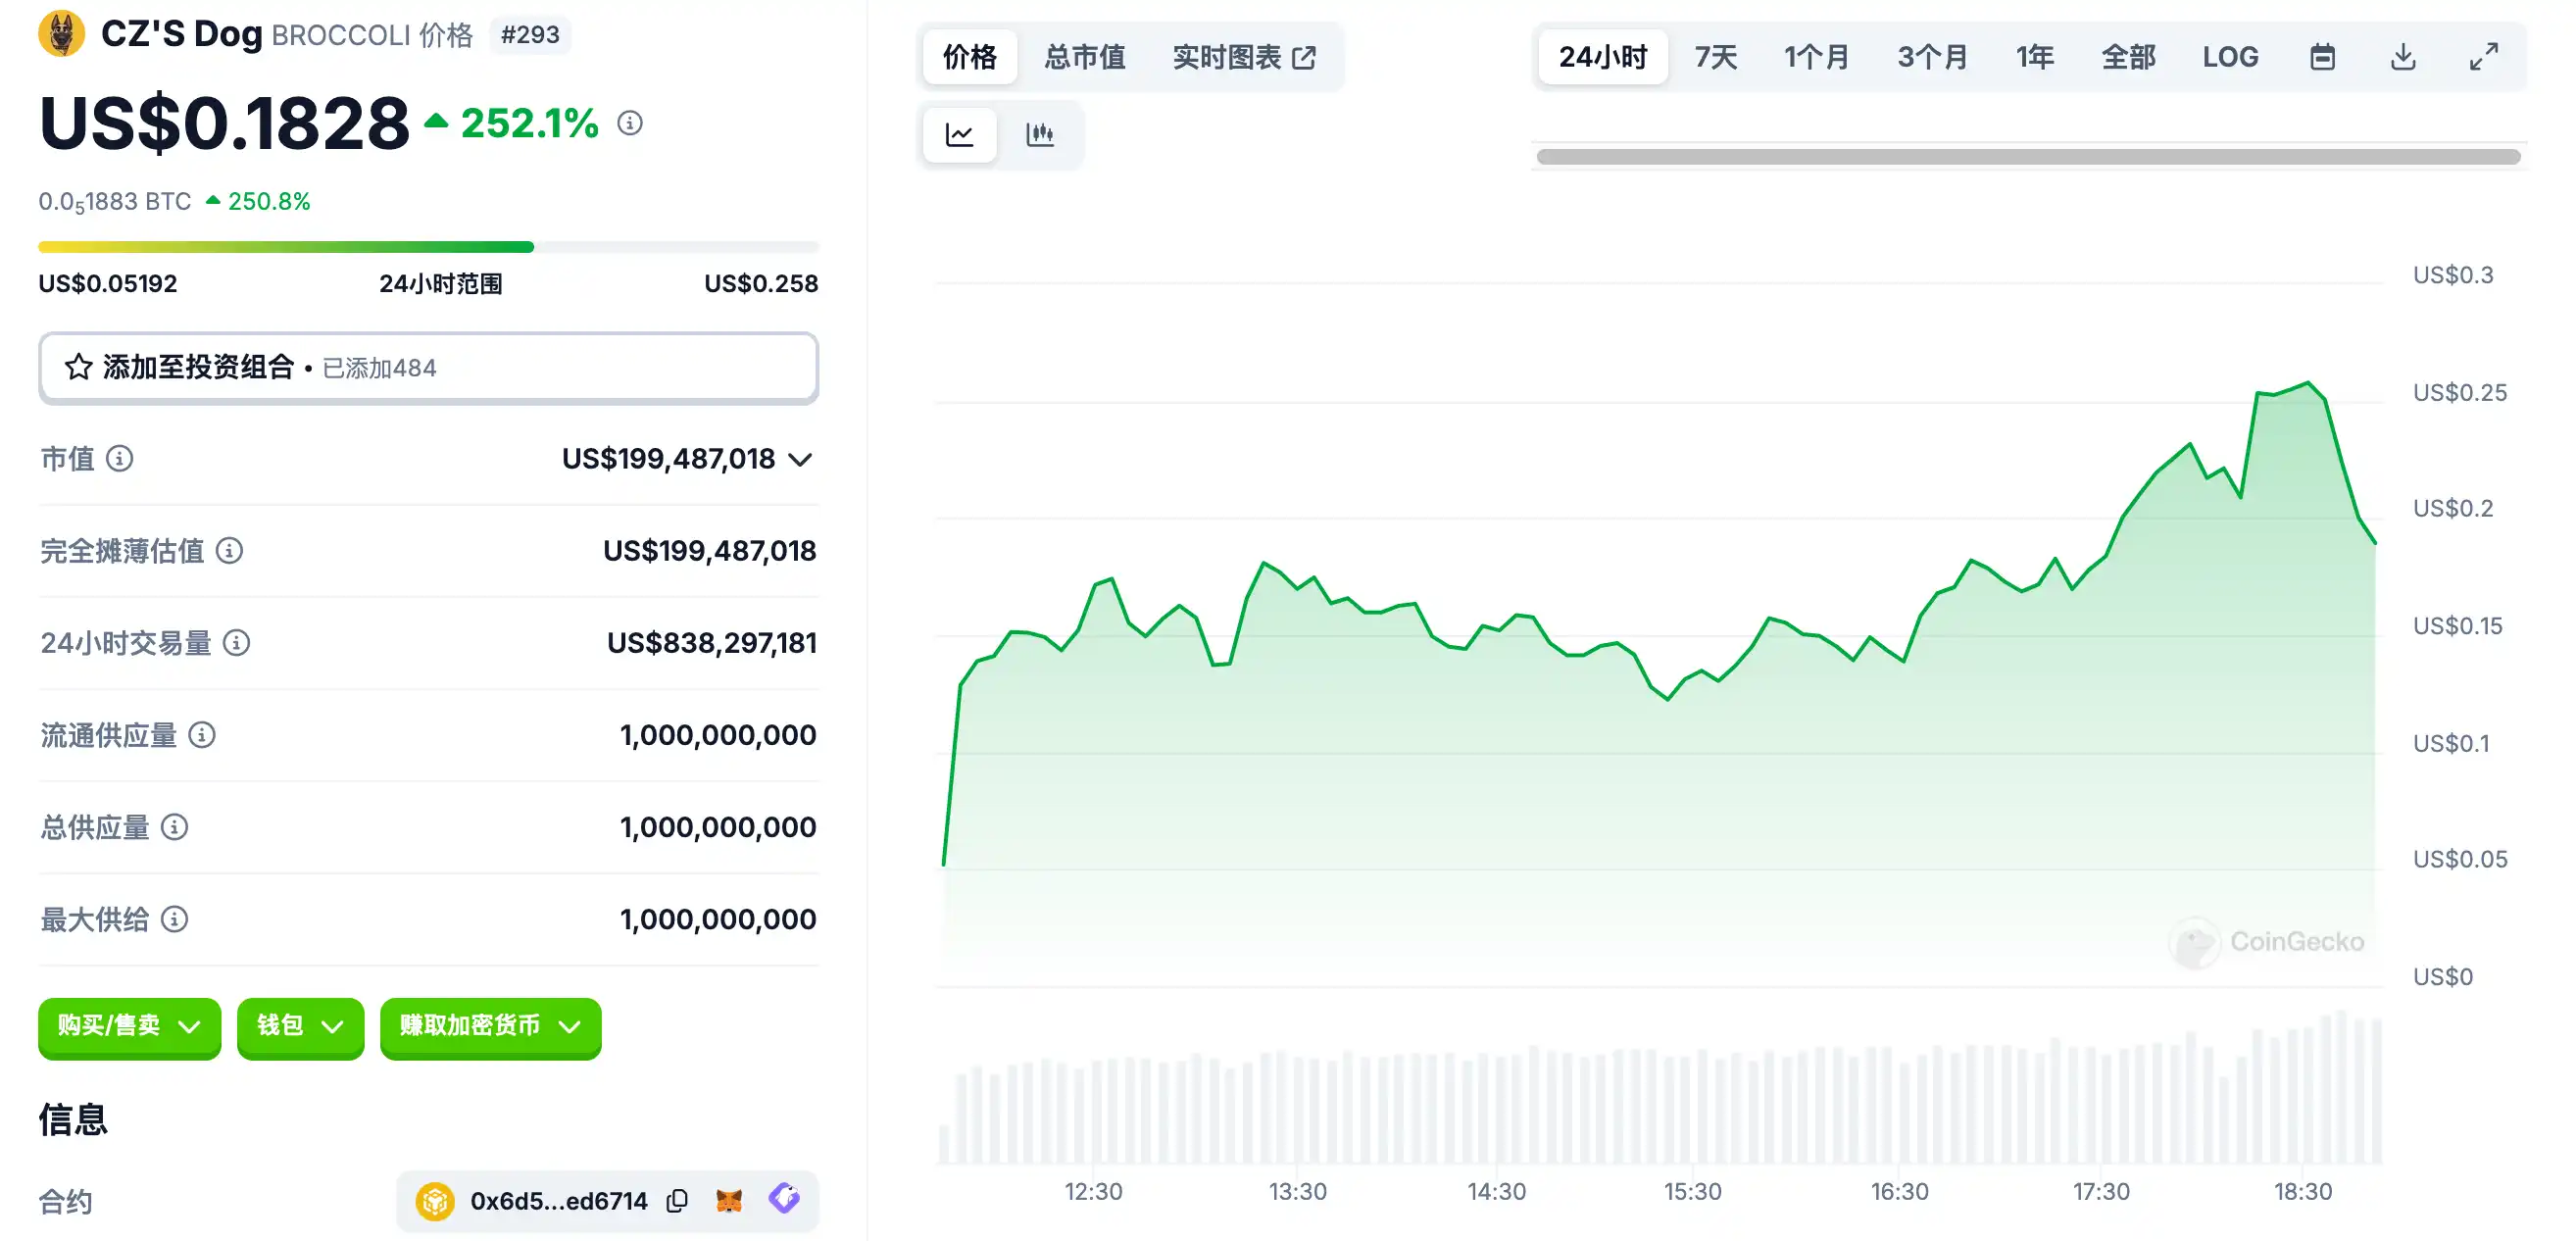
Task: Open the 实时图表 tab
Action: point(1243,57)
